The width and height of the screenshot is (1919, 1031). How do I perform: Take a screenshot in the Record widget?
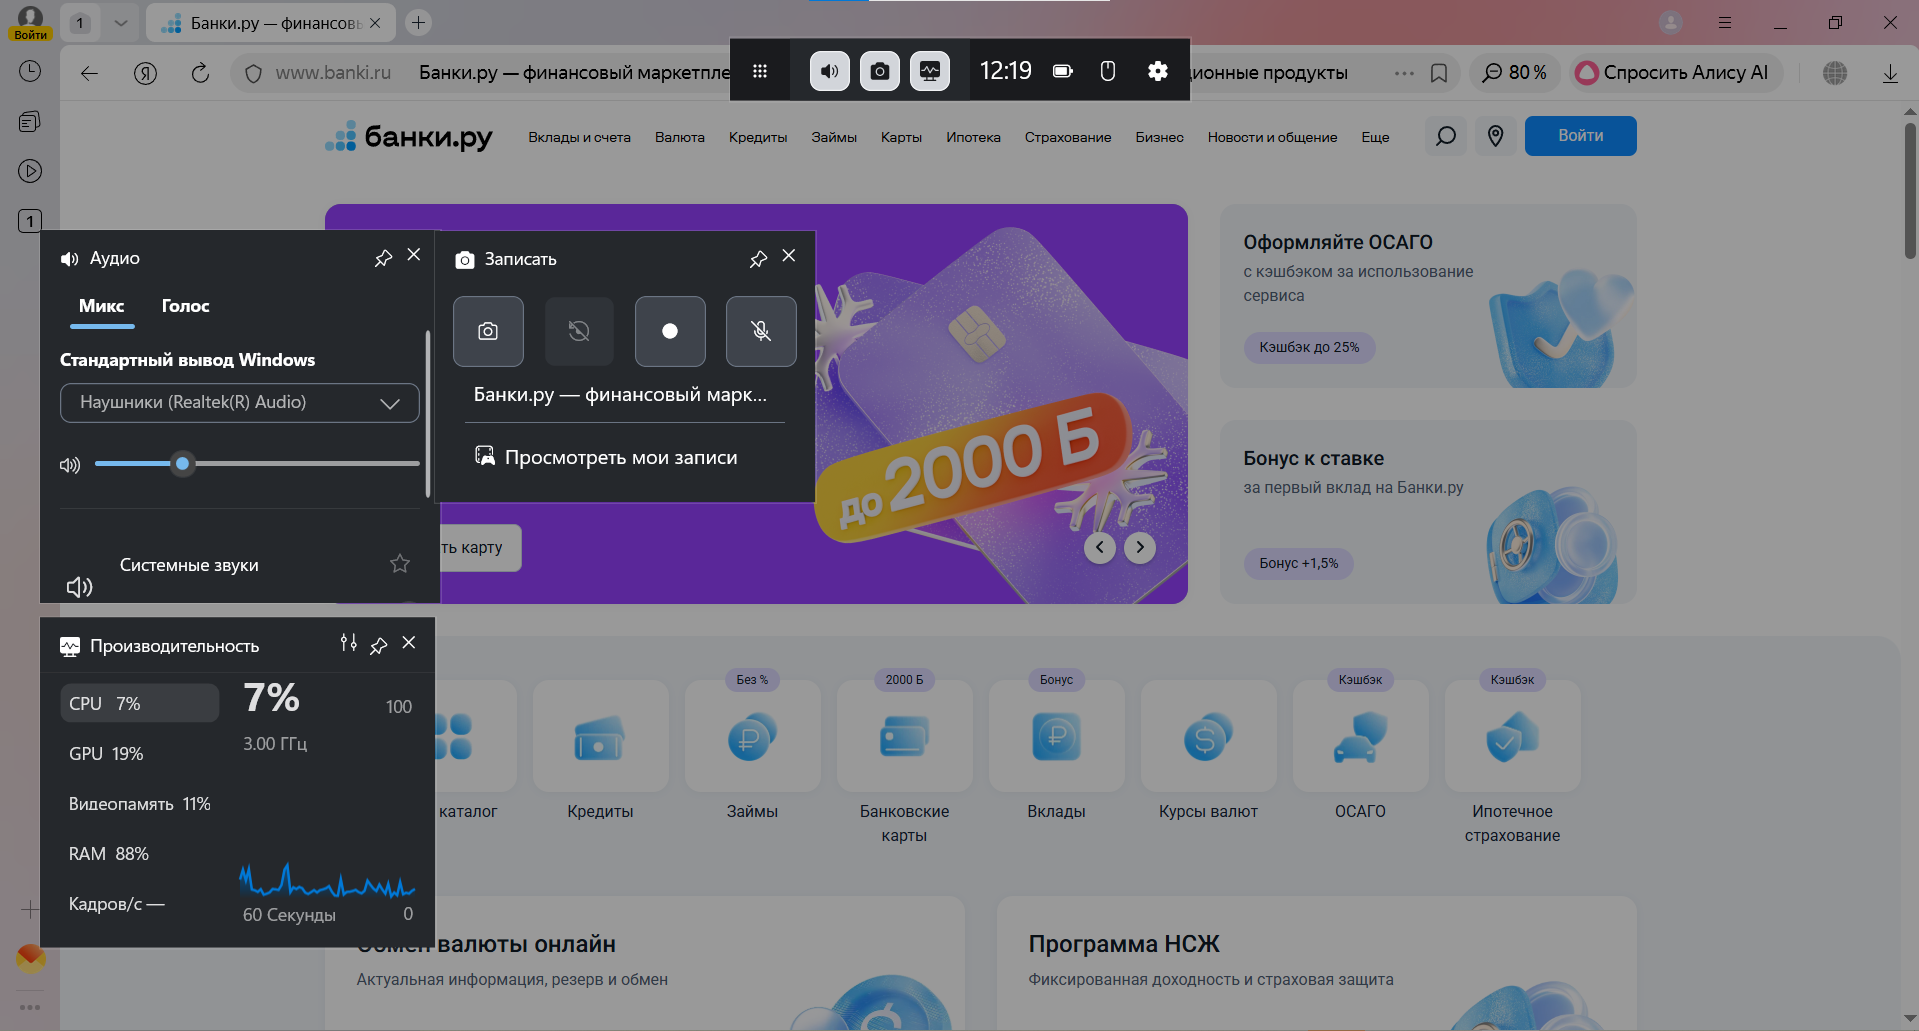[x=488, y=331]
